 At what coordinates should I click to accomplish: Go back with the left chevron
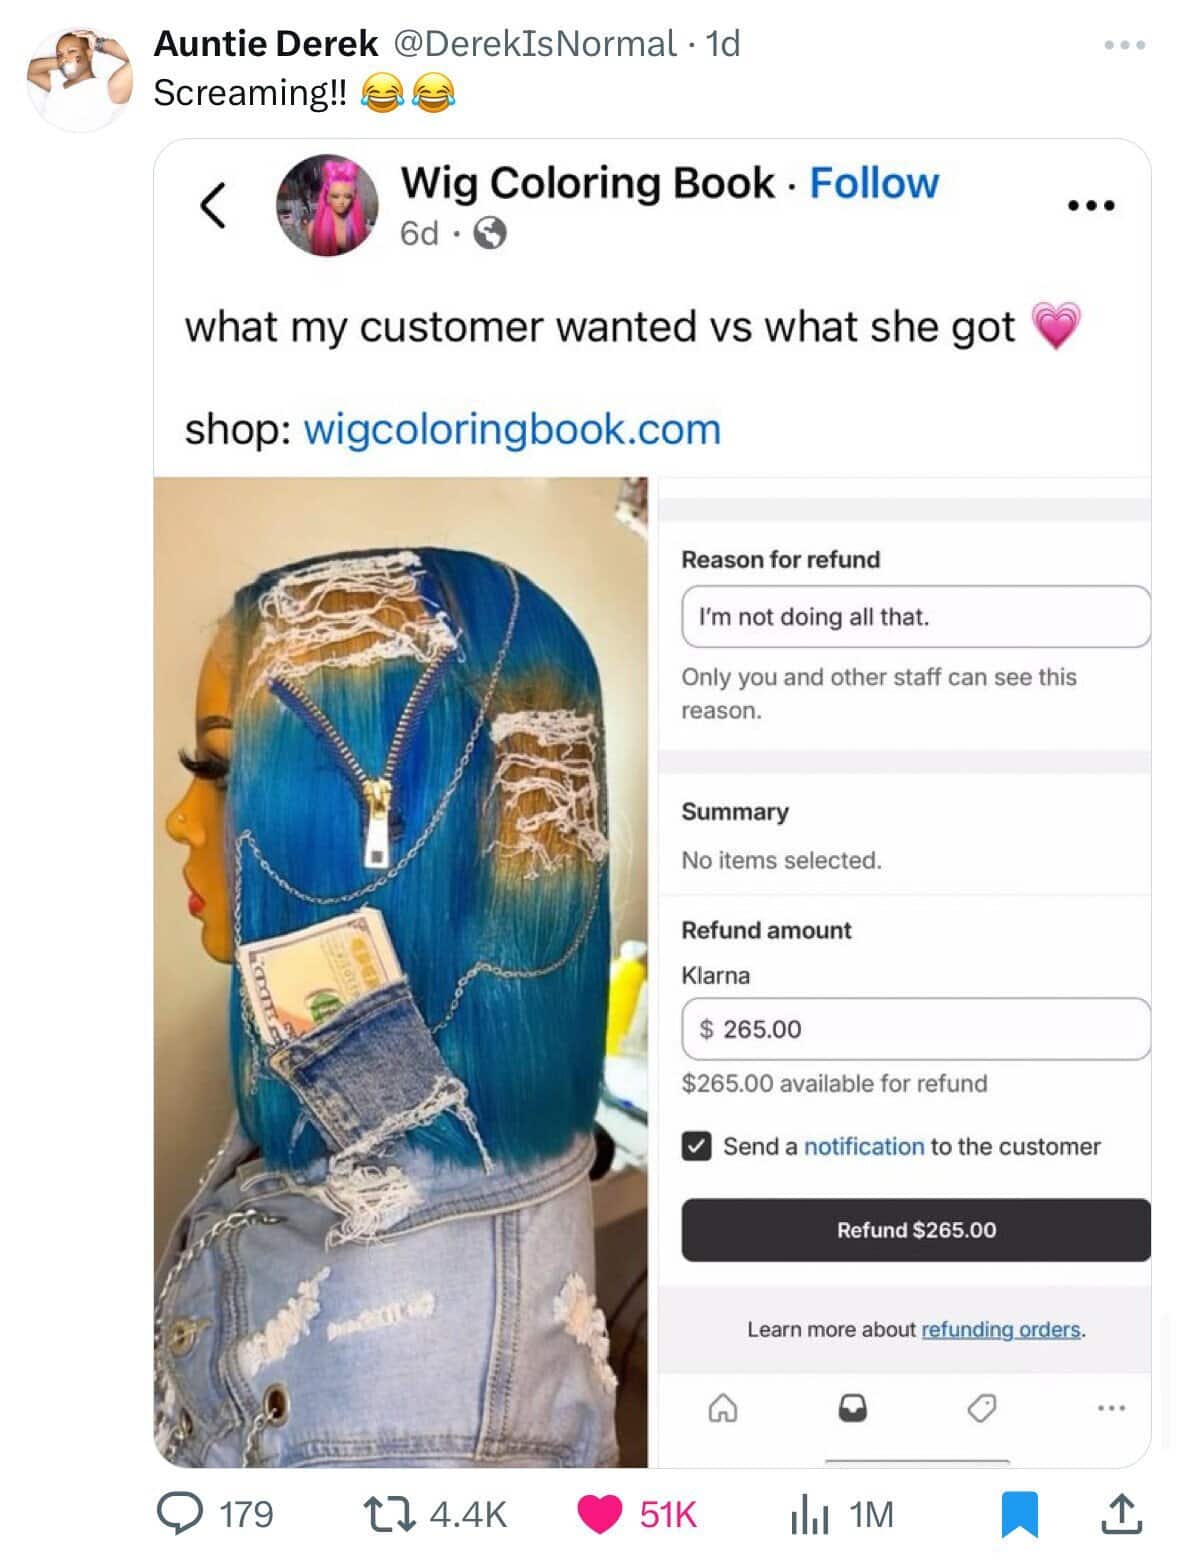pyautogui.click(x=212, y=205)
